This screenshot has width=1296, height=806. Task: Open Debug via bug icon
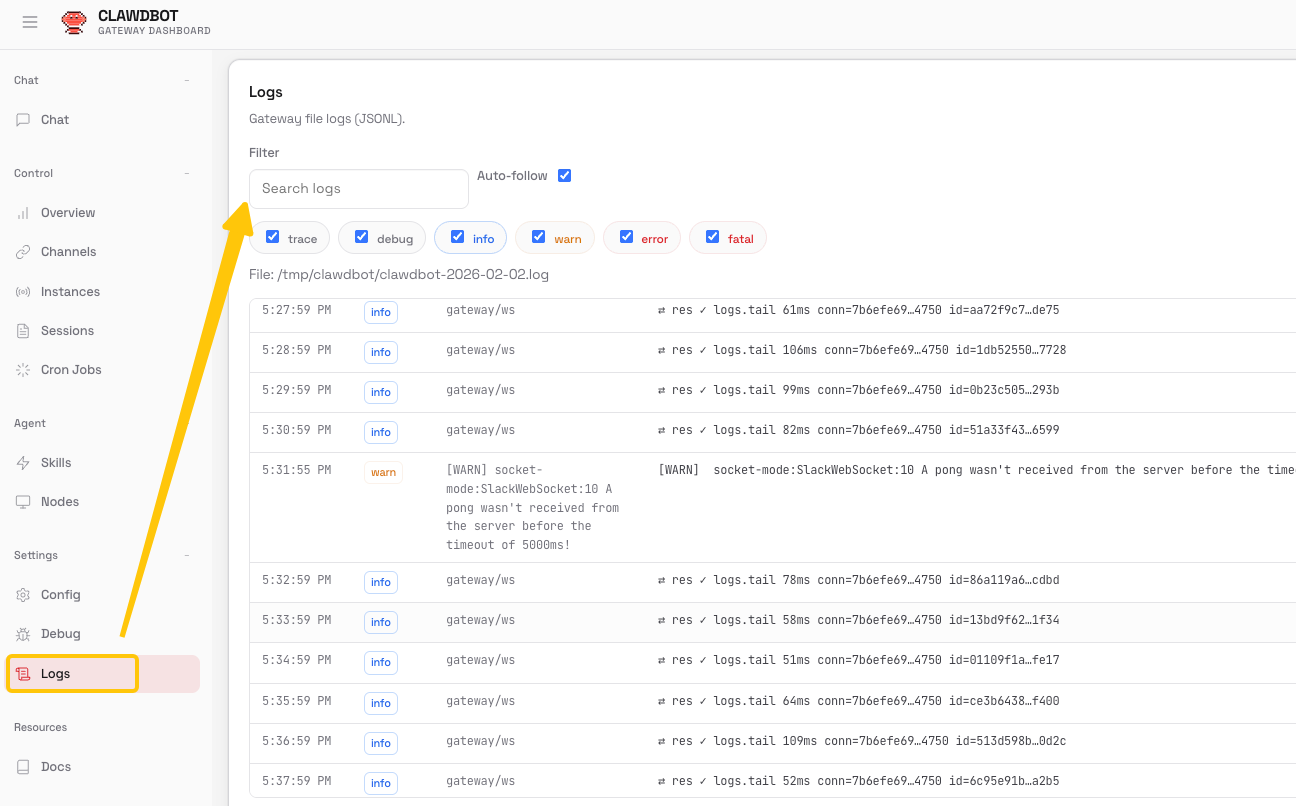pyautogui.click(x=23, y=634)
